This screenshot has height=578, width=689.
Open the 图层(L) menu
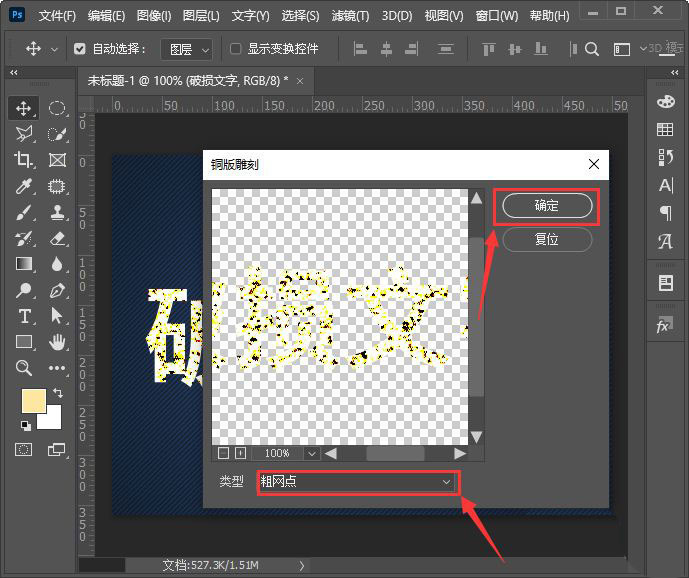[x=201, y=16]
